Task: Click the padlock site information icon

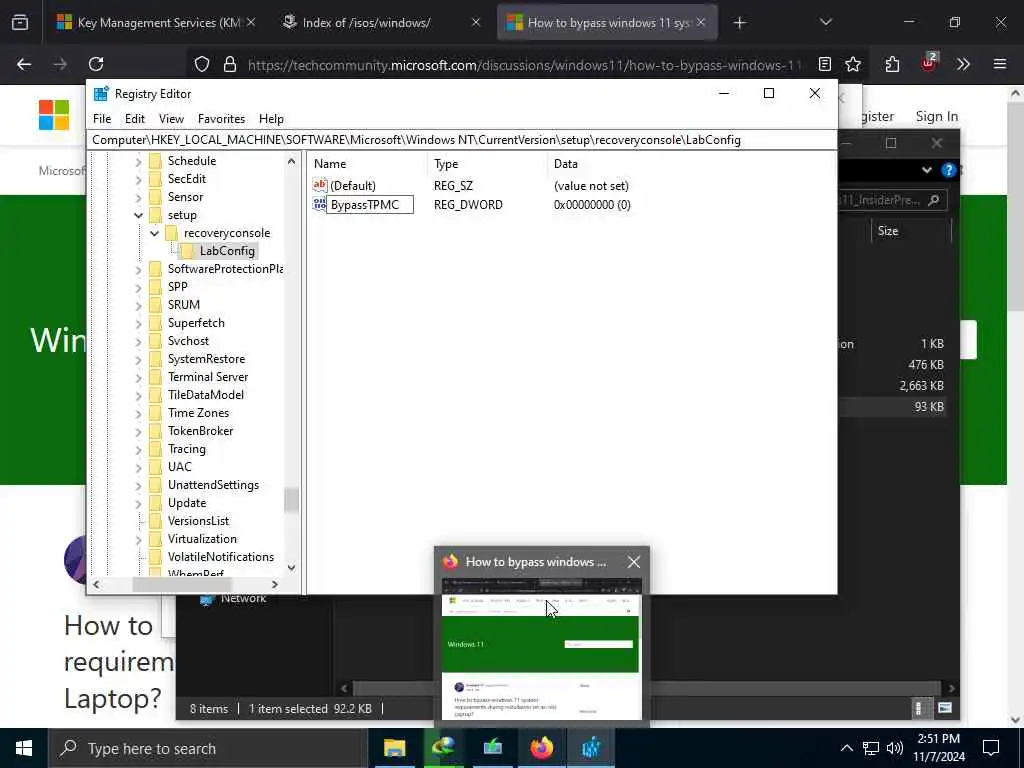Action: coord(230,64)
